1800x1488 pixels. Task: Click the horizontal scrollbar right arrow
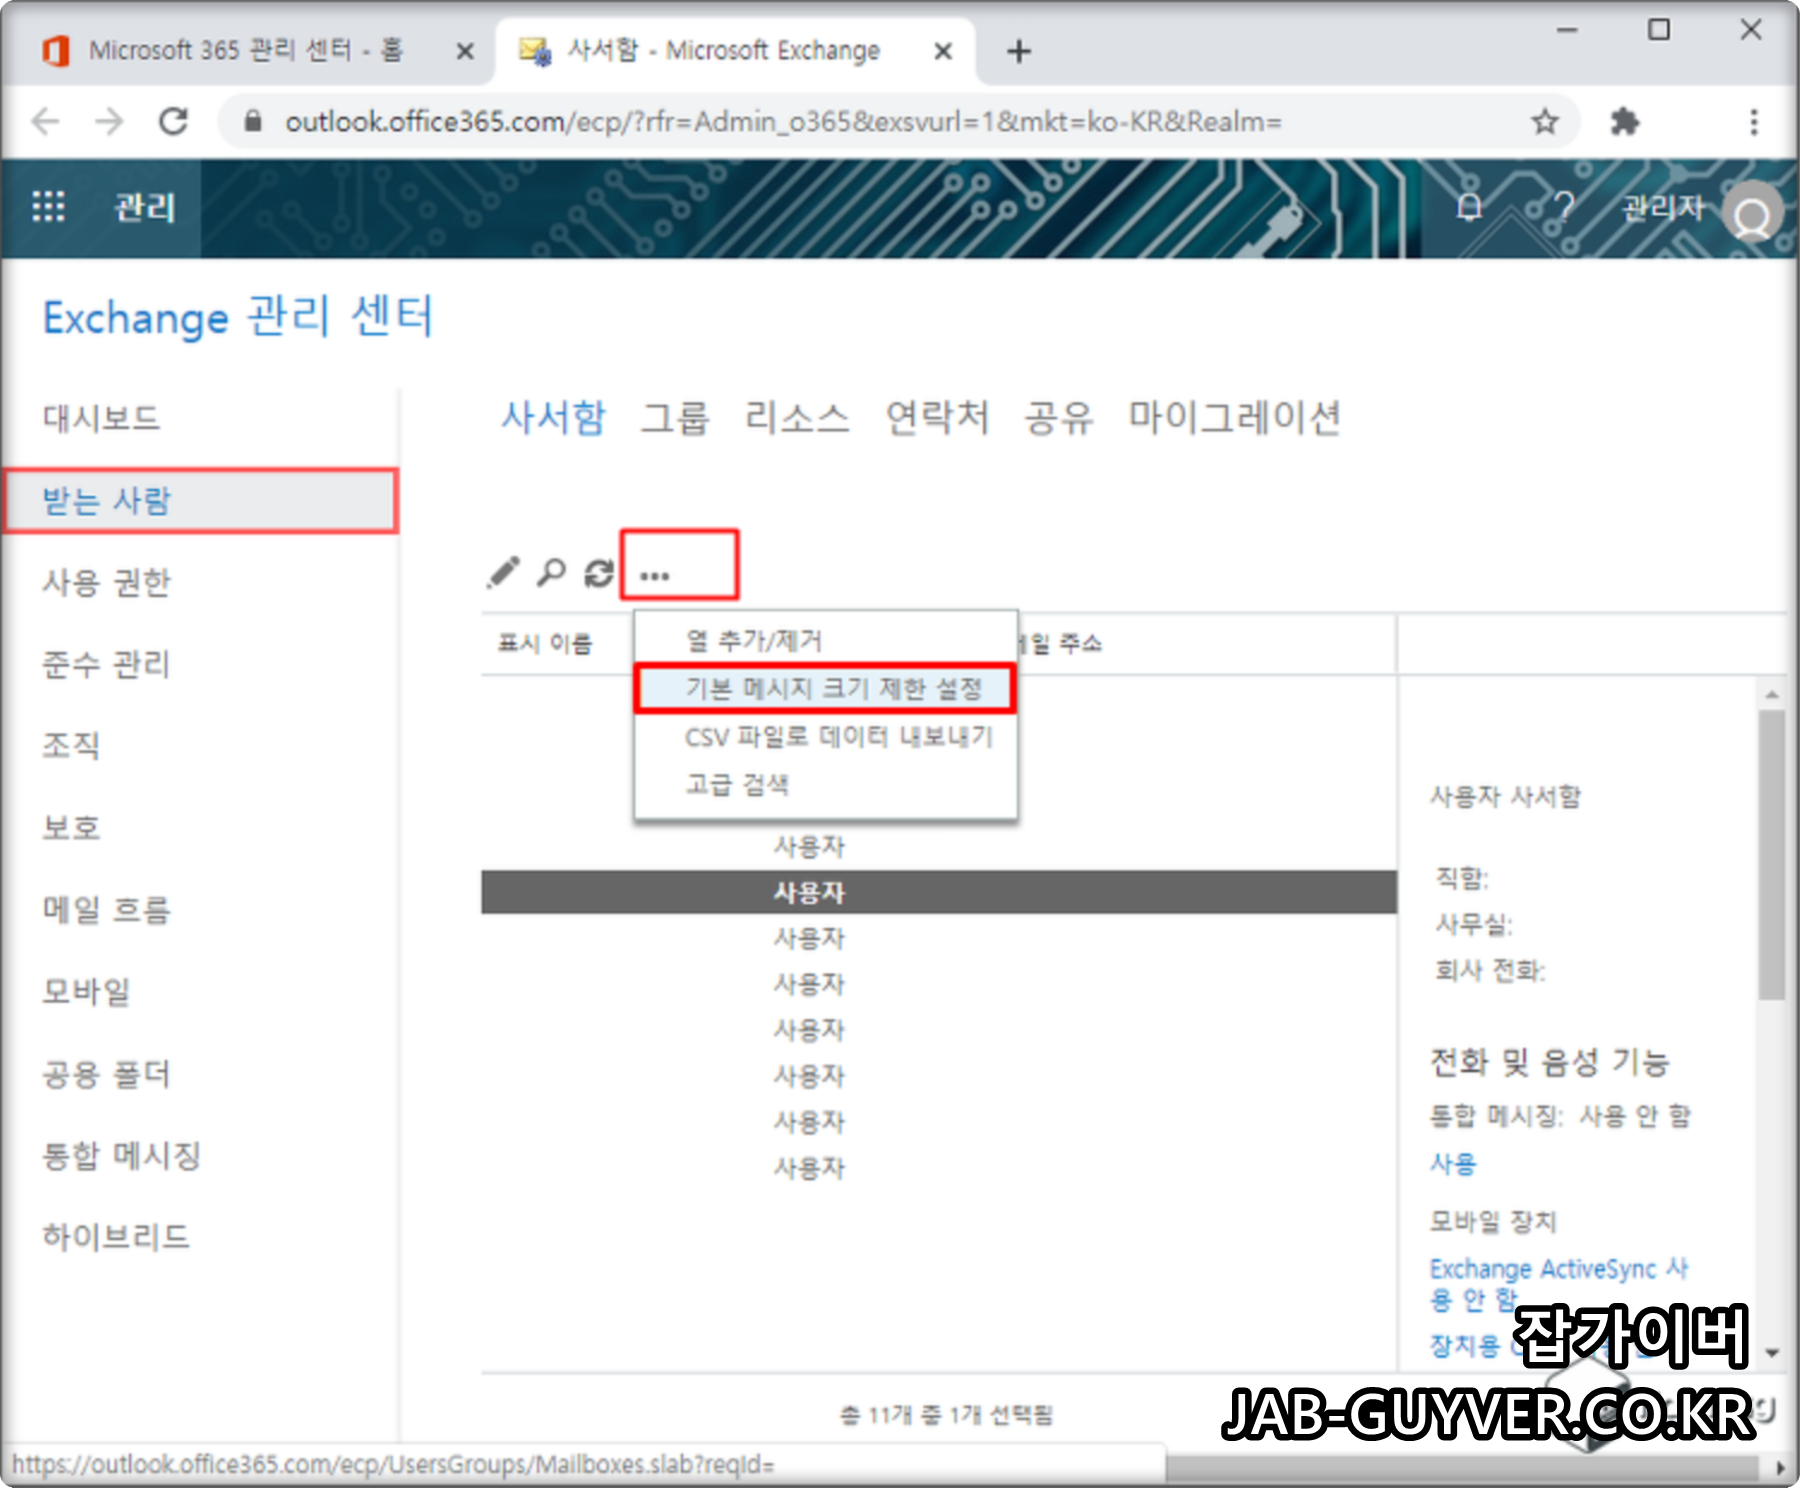point(1780,1467)
